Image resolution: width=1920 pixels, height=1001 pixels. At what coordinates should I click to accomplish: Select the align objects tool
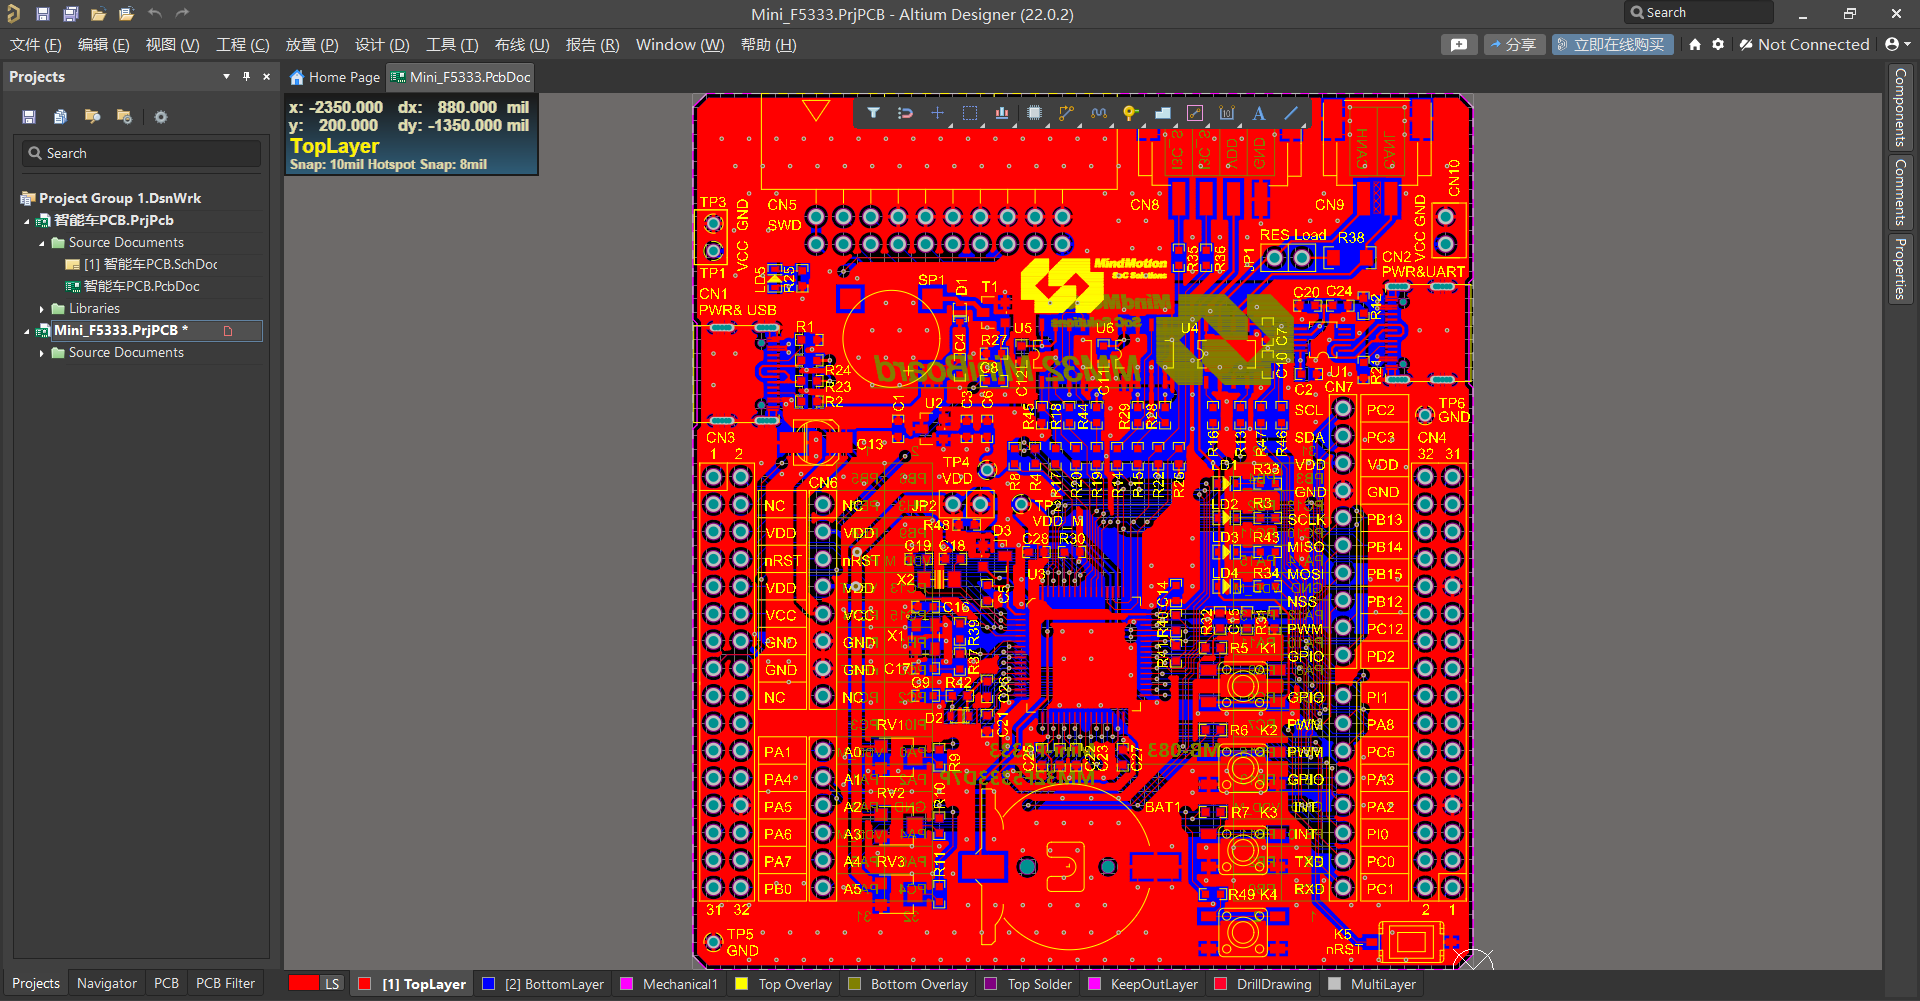tap(1002, 113)
